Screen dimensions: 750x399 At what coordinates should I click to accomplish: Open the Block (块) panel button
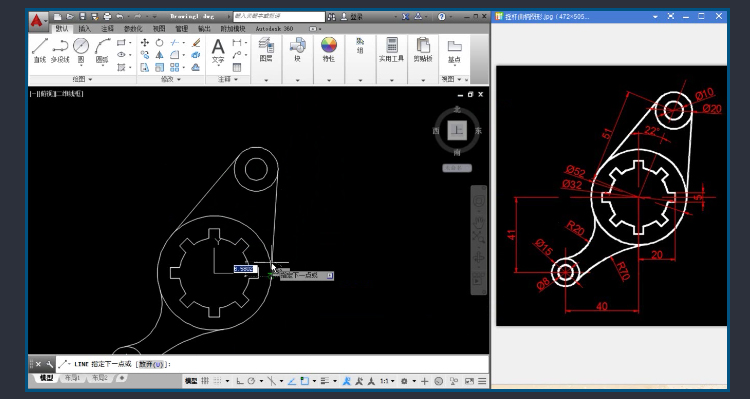click(298, 50)
